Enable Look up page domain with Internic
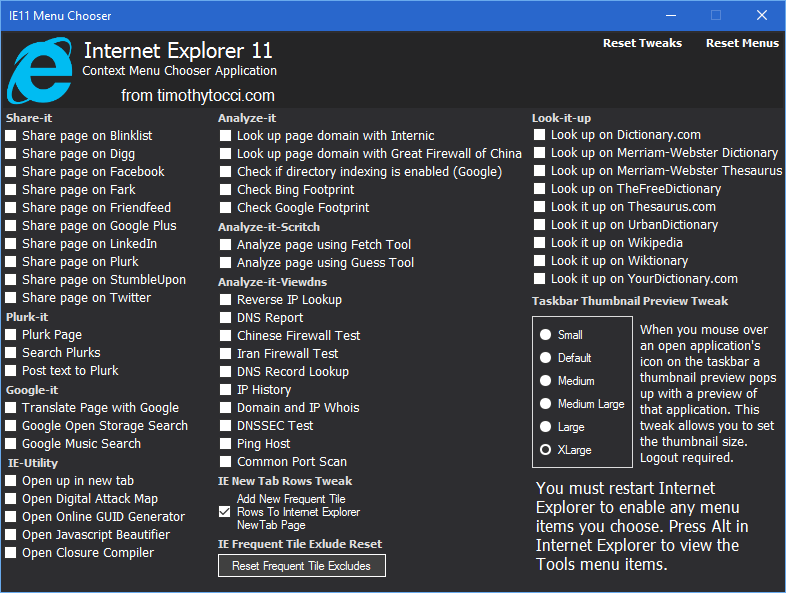The width and height of the screenshot is (786, 593). (x=226, y=136)
